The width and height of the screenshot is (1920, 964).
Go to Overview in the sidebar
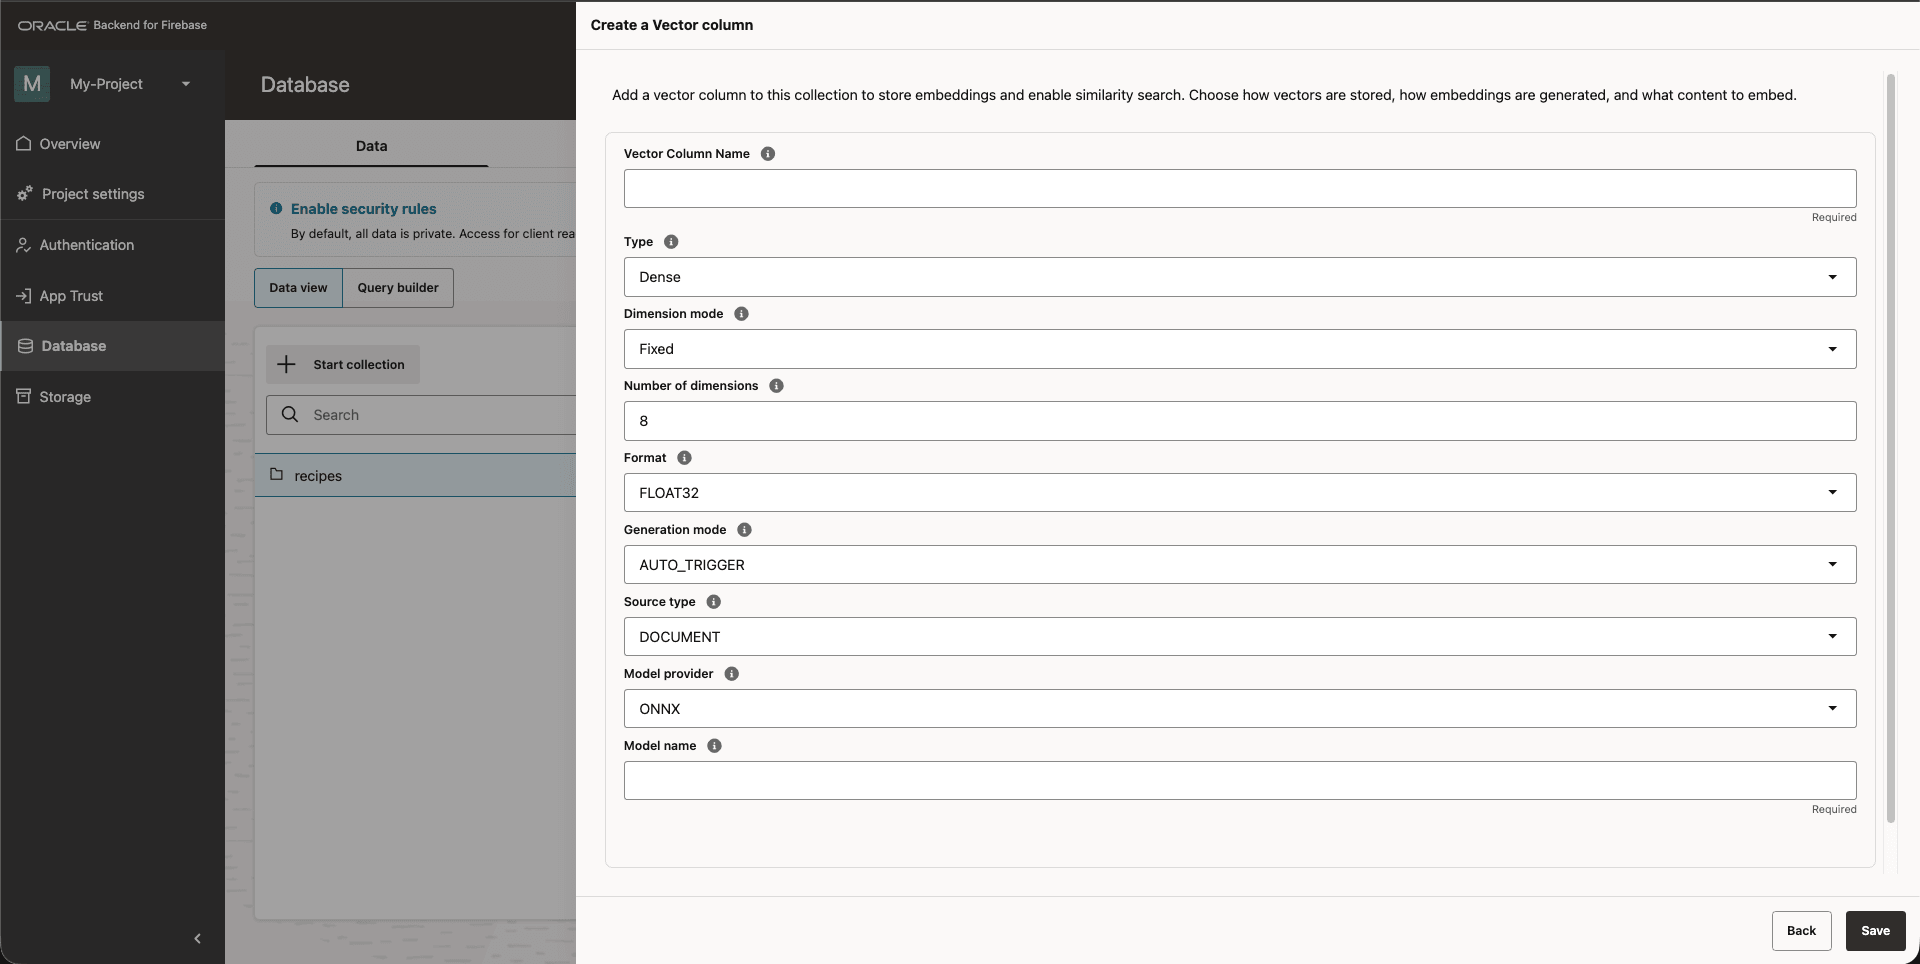tap(112, 144)
